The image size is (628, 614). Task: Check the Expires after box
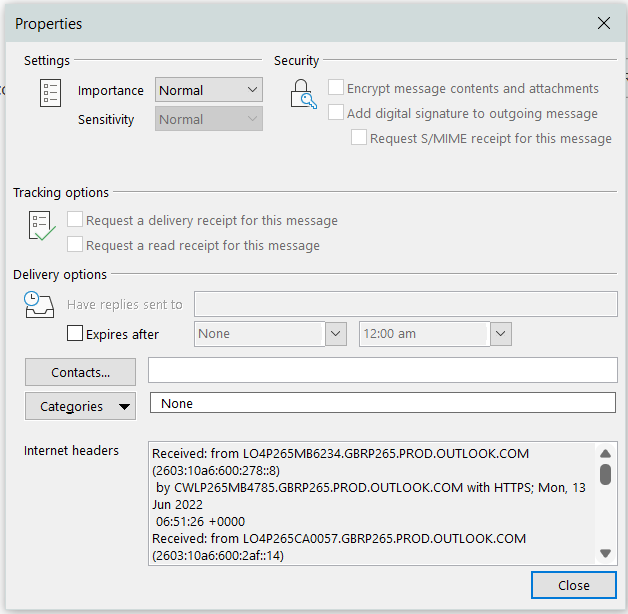[x=75, y=334]
